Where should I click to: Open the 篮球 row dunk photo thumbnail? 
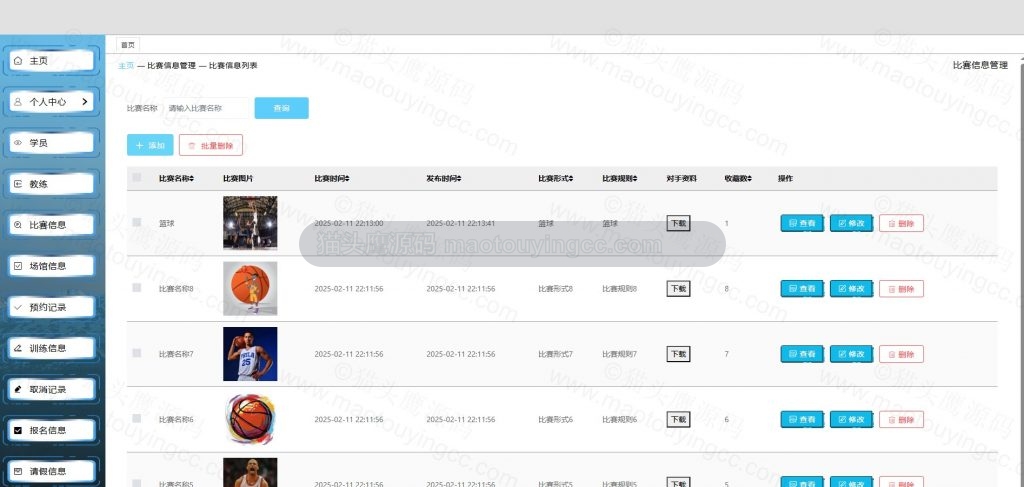click(x=250, y=223)
